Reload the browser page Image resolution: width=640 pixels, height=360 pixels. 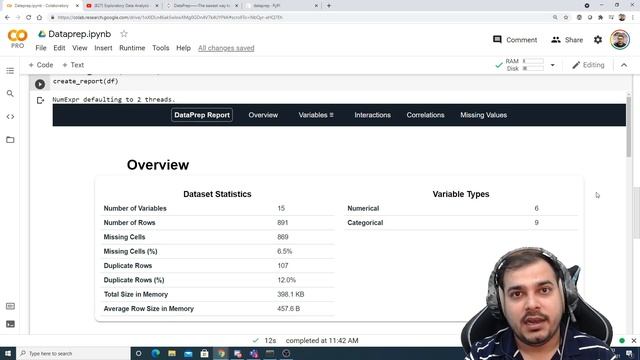click(29, 18)
